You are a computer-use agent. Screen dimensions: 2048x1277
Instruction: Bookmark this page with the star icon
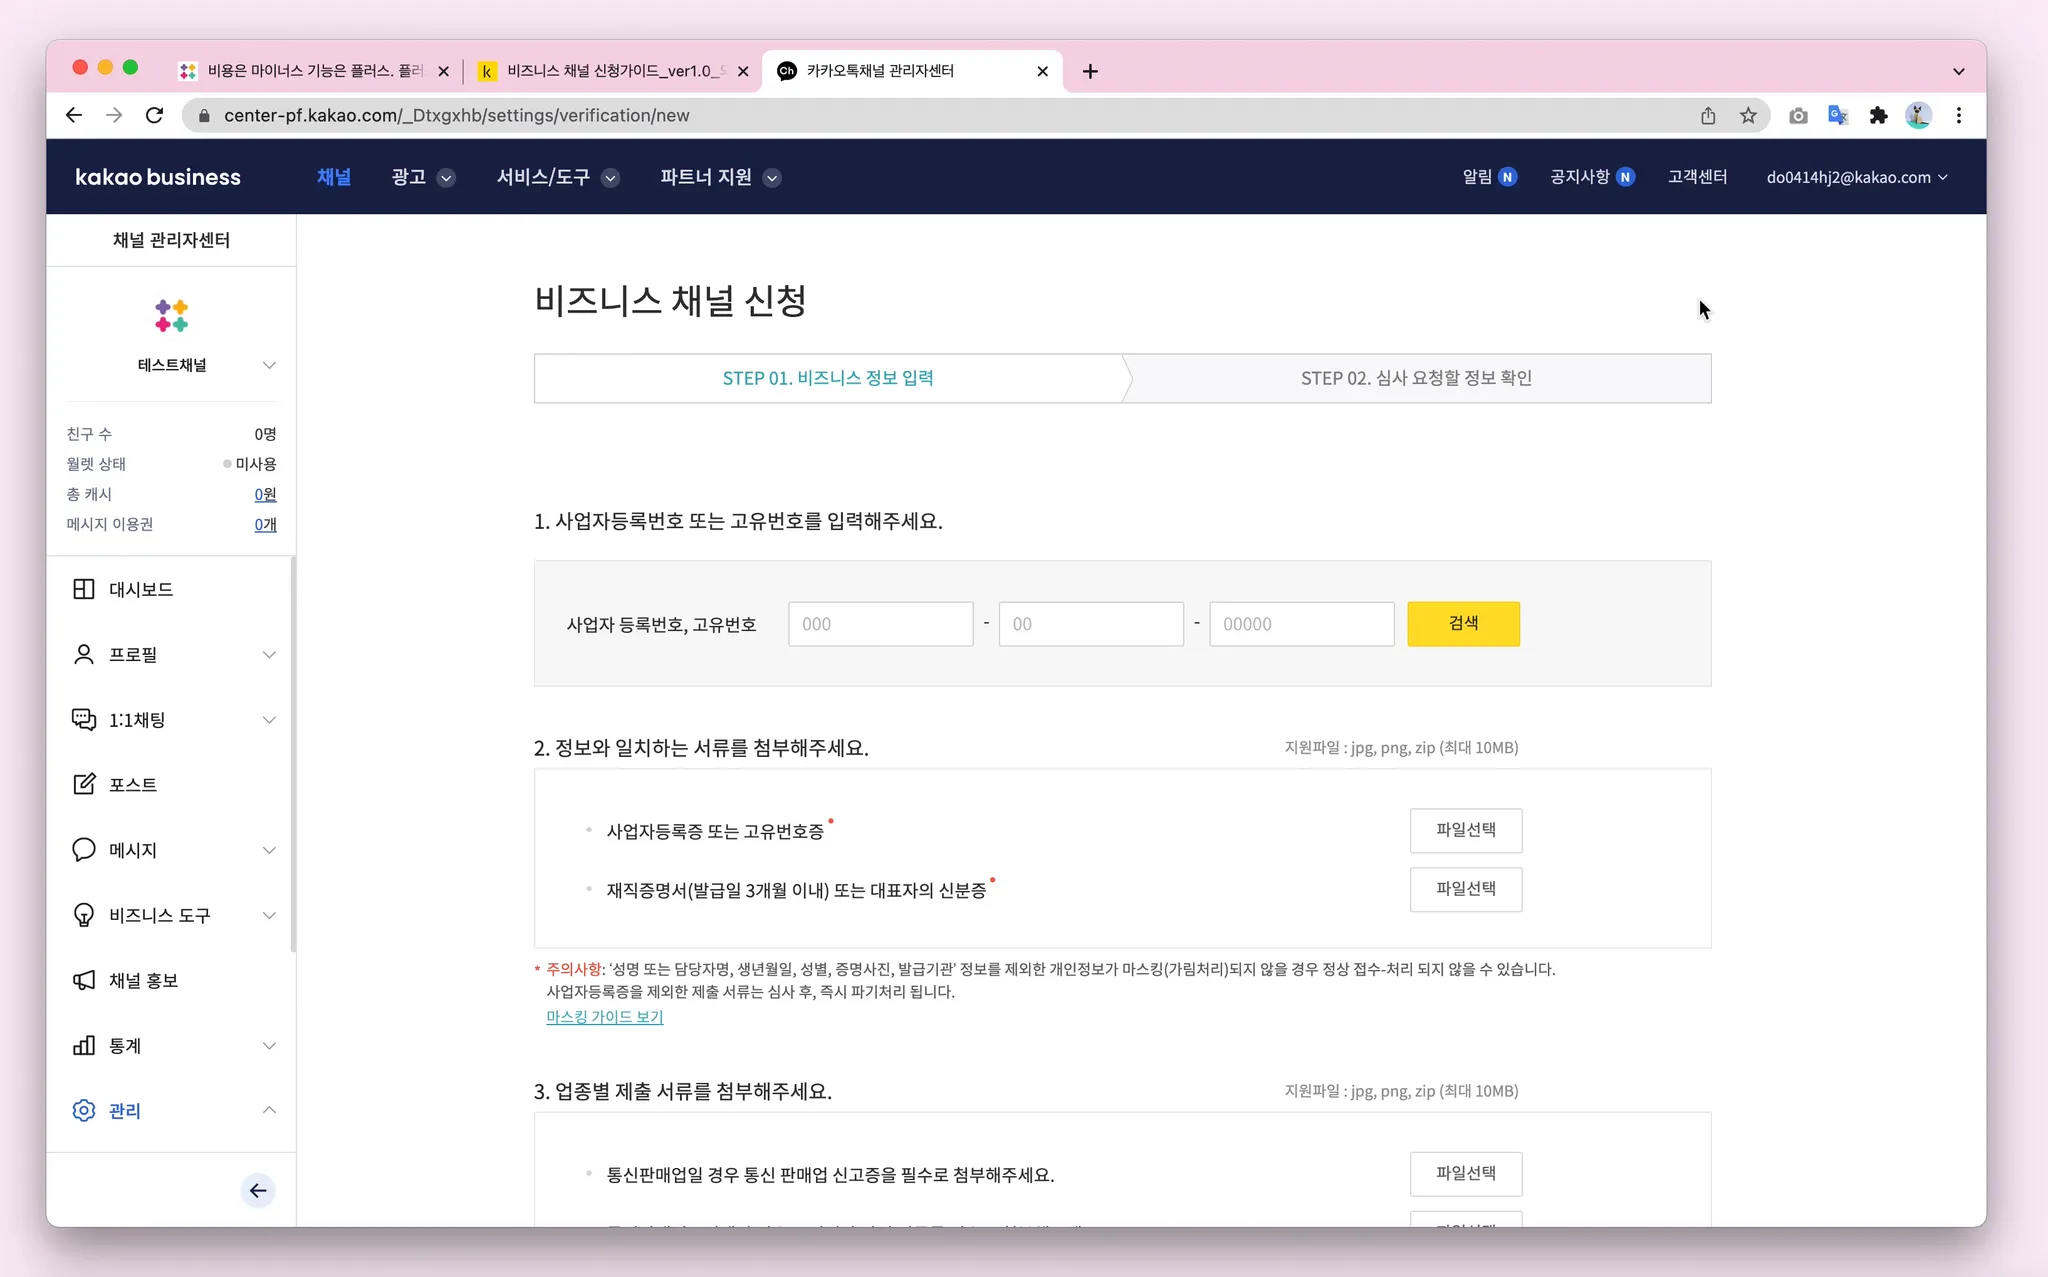click(x=1748, y=115)
